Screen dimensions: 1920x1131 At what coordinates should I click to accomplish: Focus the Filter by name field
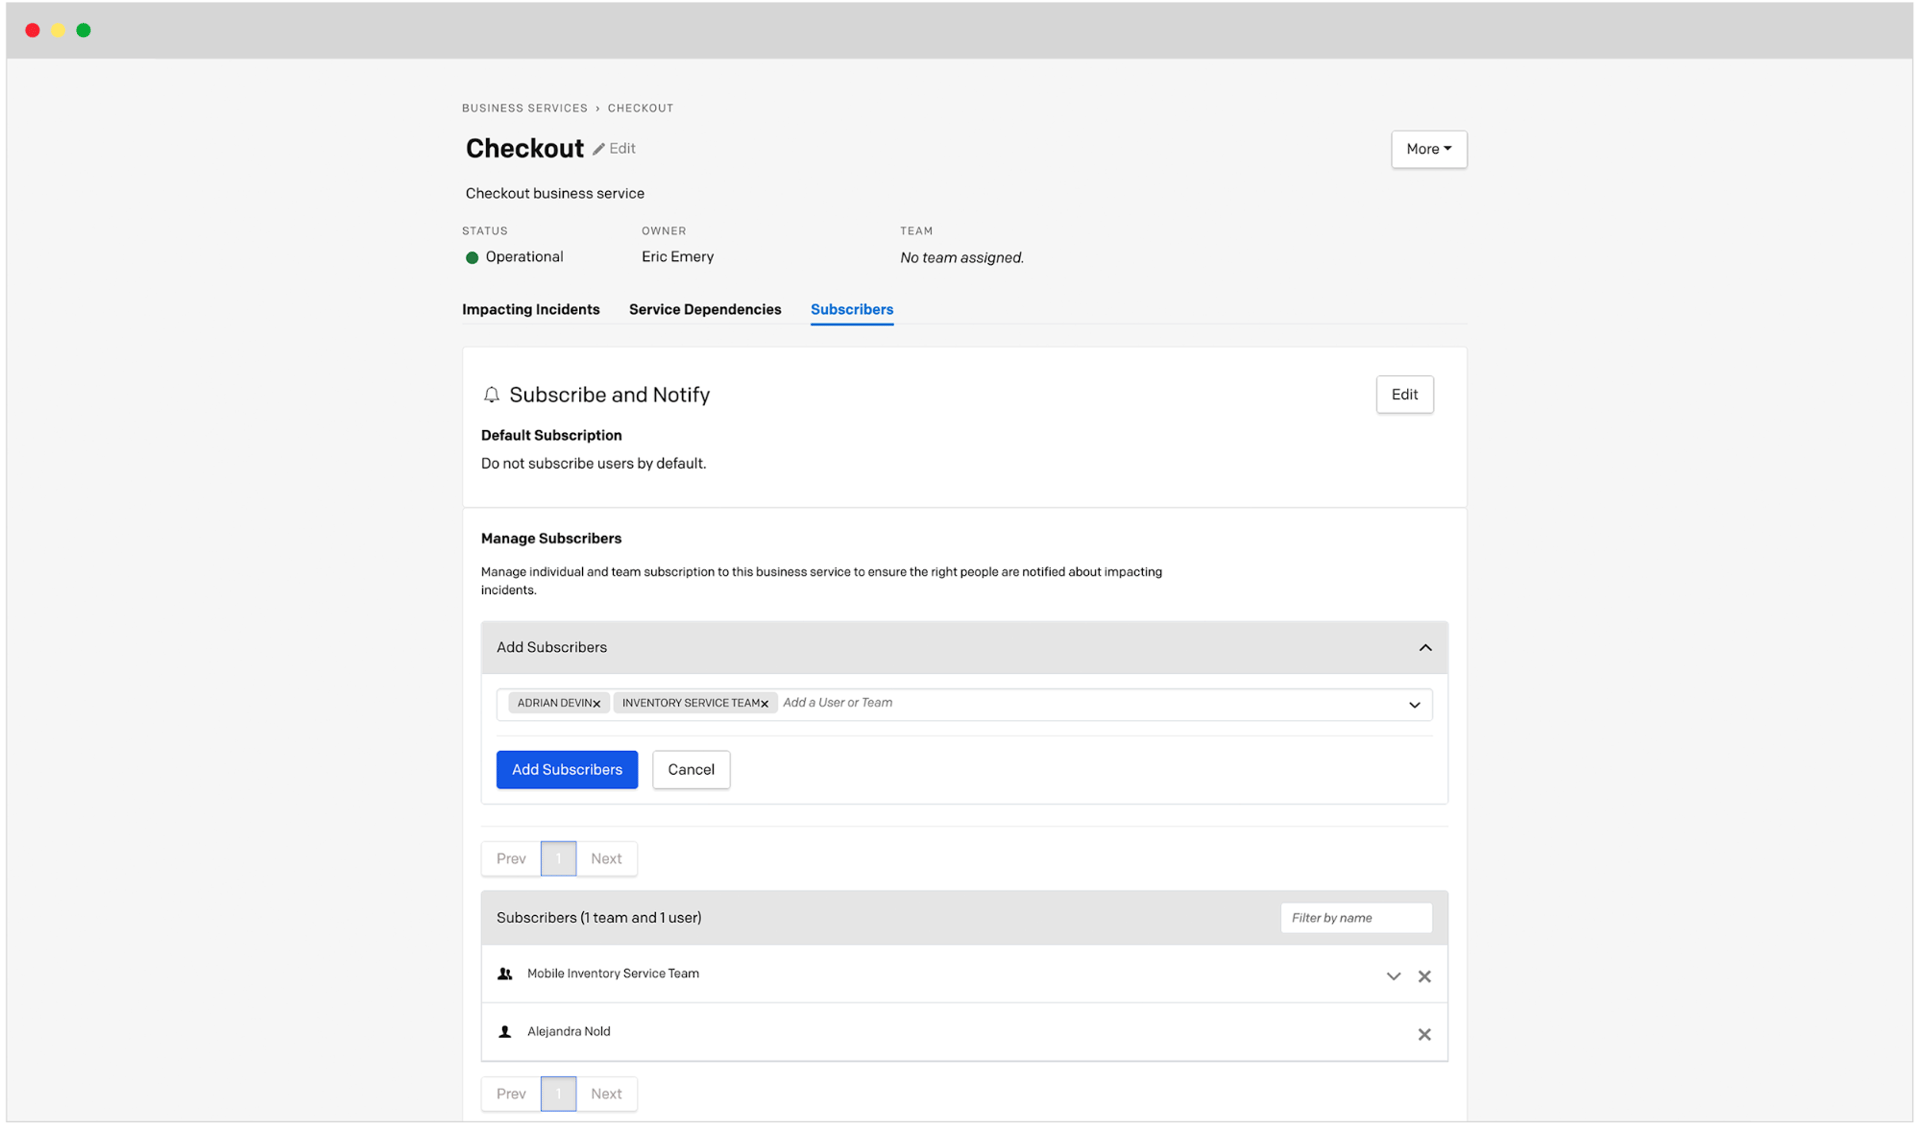point(1355,918)
